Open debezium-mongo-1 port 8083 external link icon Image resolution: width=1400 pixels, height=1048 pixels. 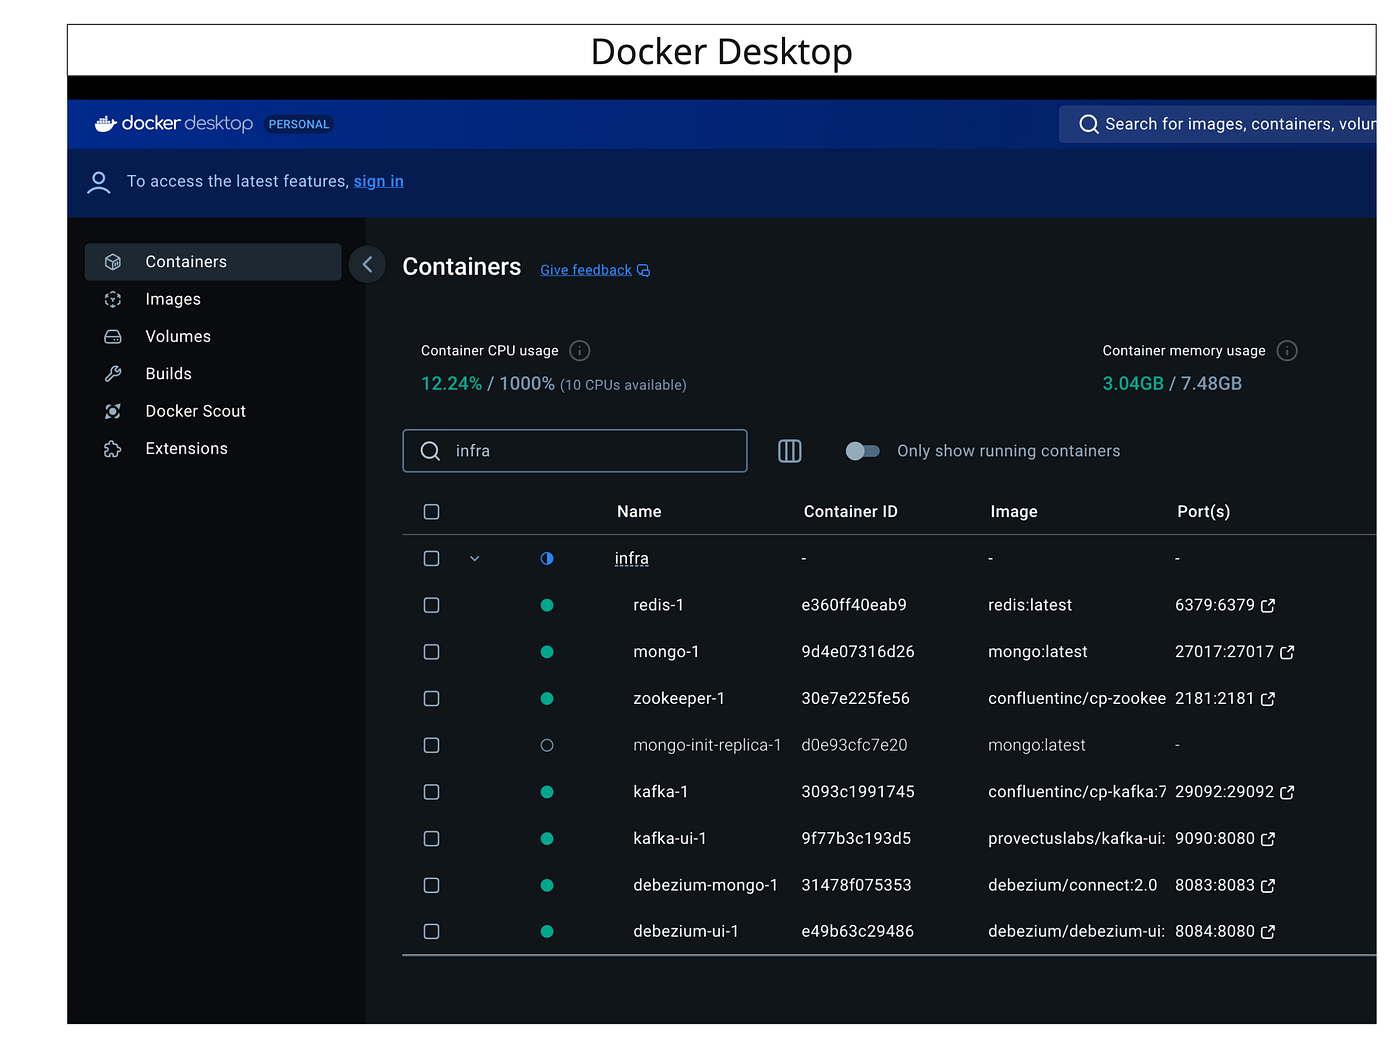tap(1268, 886)
